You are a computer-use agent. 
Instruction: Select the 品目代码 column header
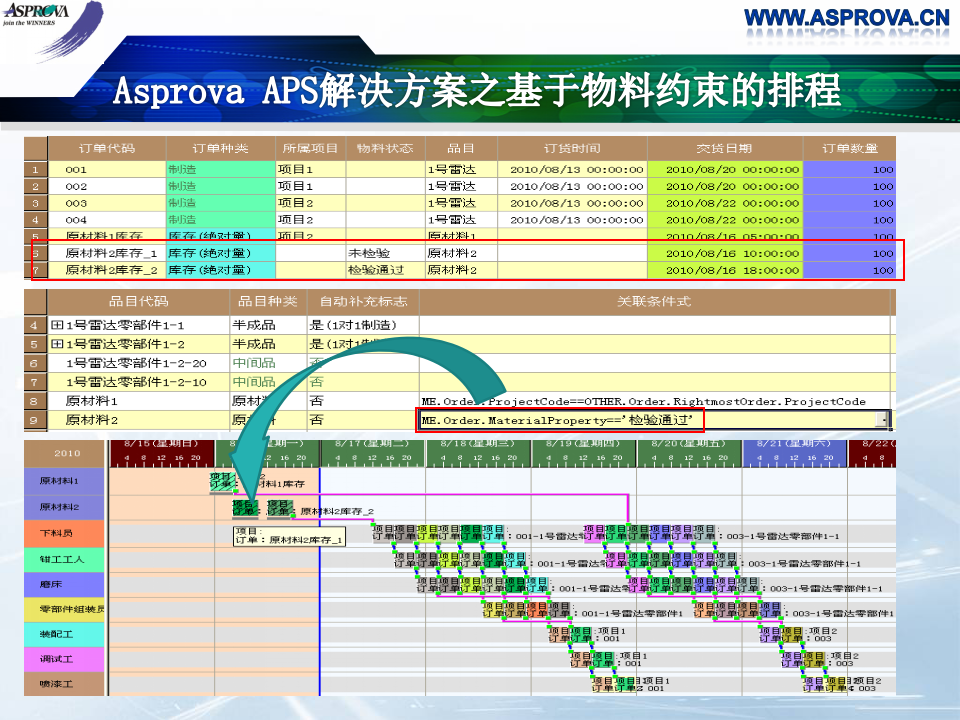[138, 301]
